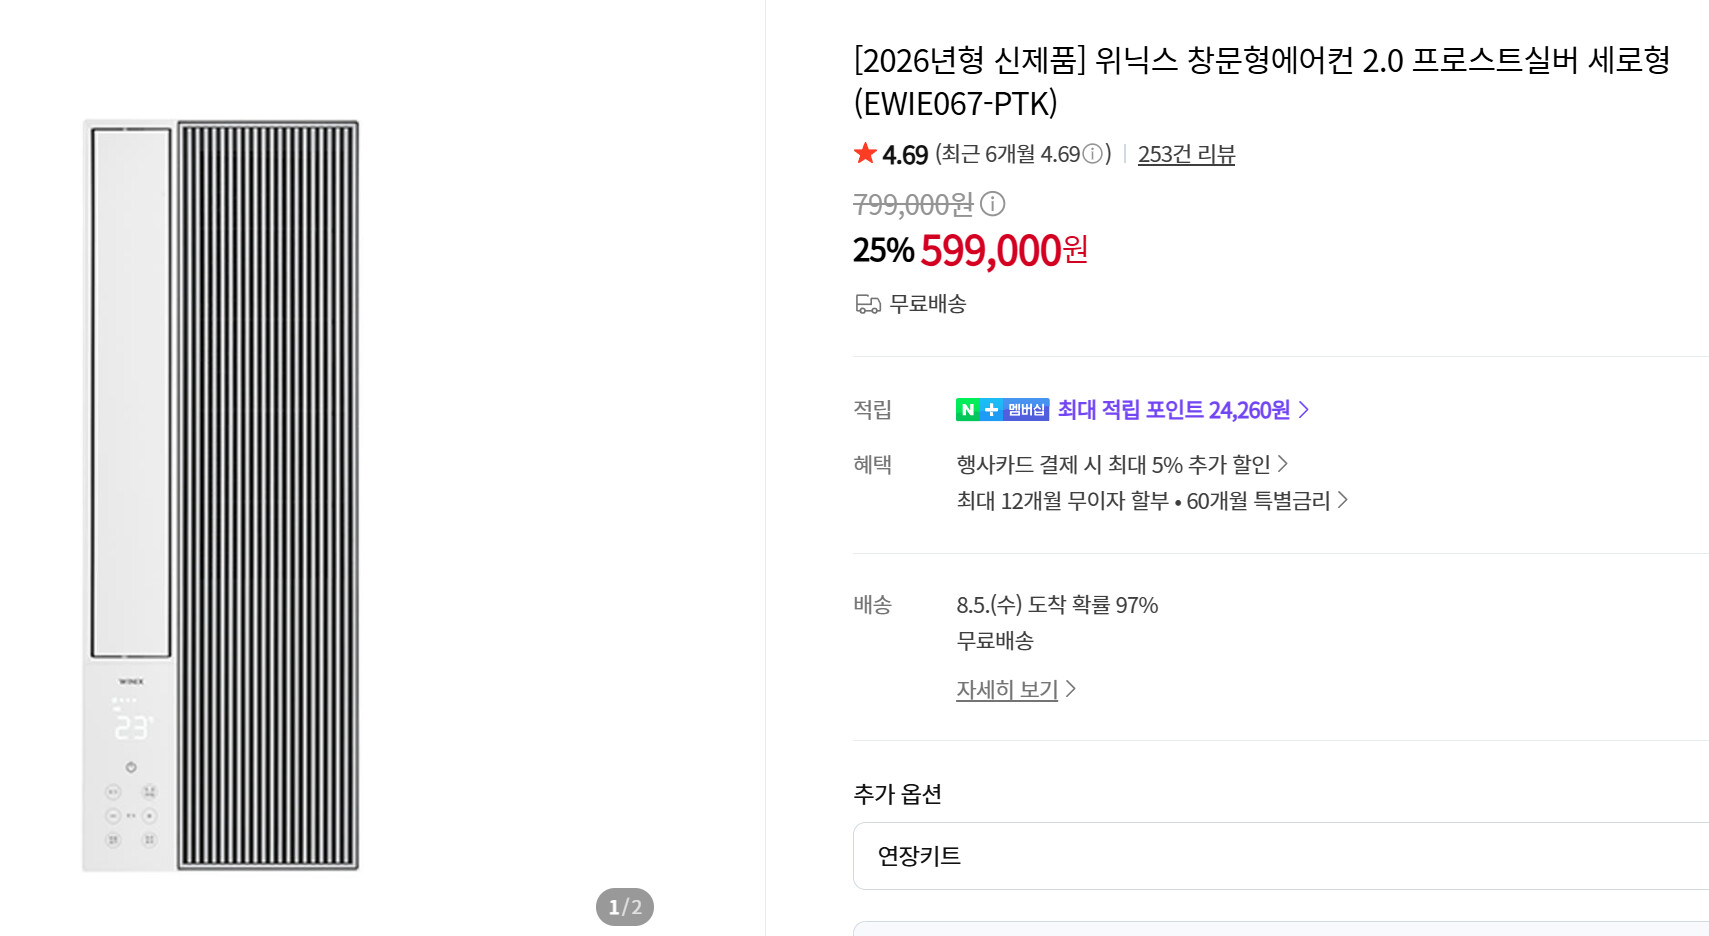Open the 연장키트 additional option dropdown
The width and height of the screenshot is (1709, 936).
[x=1280, y=856]
